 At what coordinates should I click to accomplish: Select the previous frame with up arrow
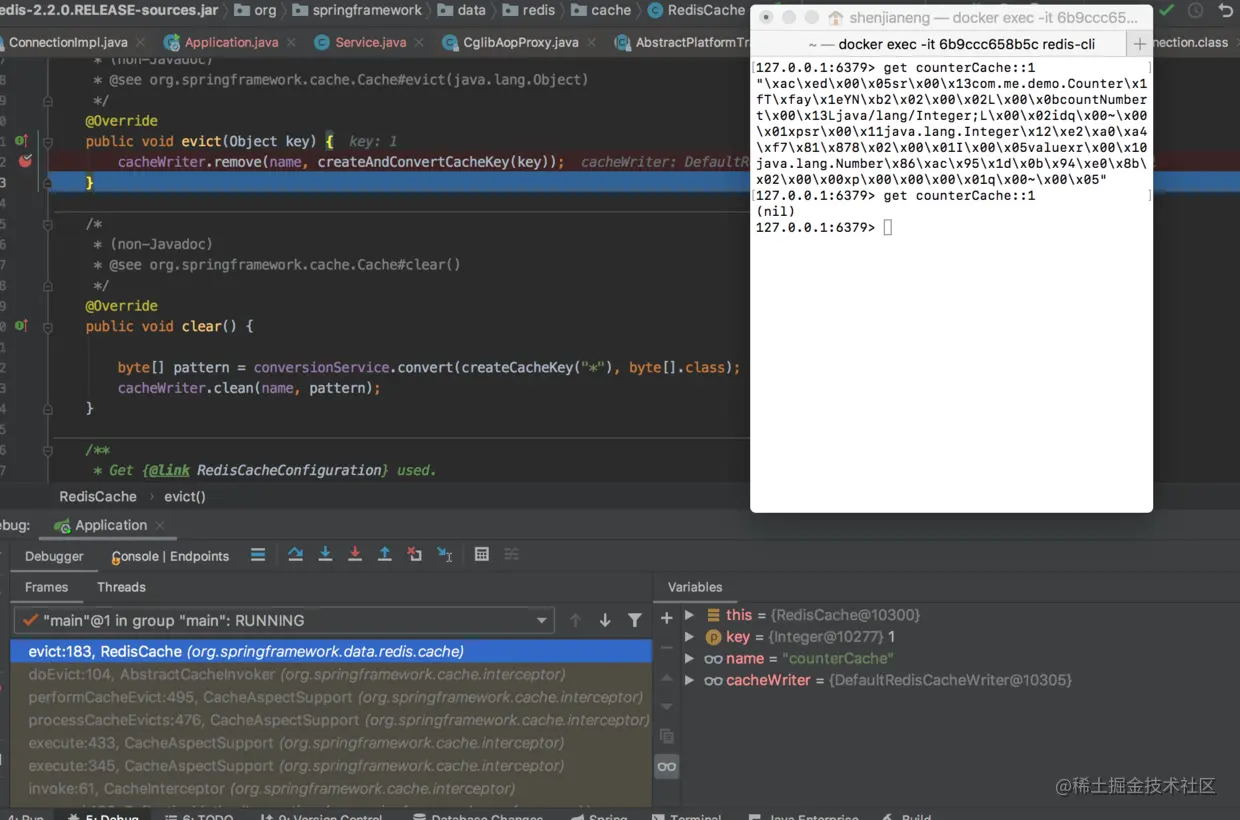pyautogui.click(x=575, y=621)
